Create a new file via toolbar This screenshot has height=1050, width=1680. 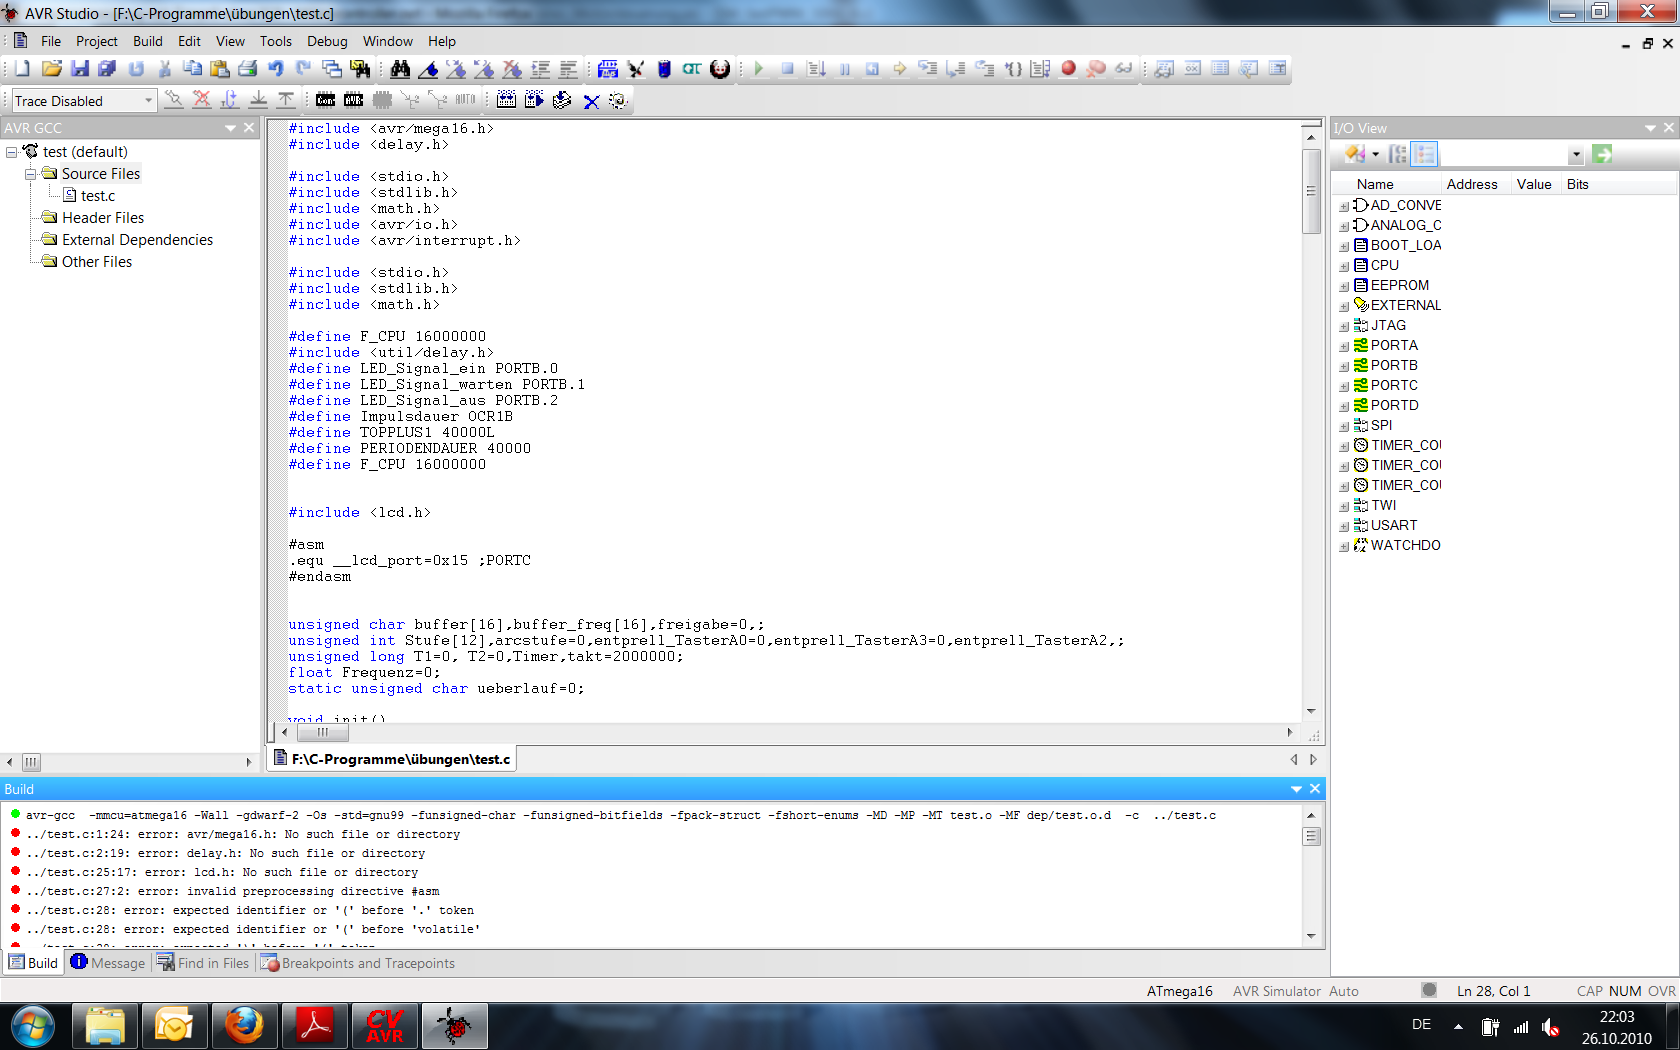pyautogui.click(x=22, y=69)
